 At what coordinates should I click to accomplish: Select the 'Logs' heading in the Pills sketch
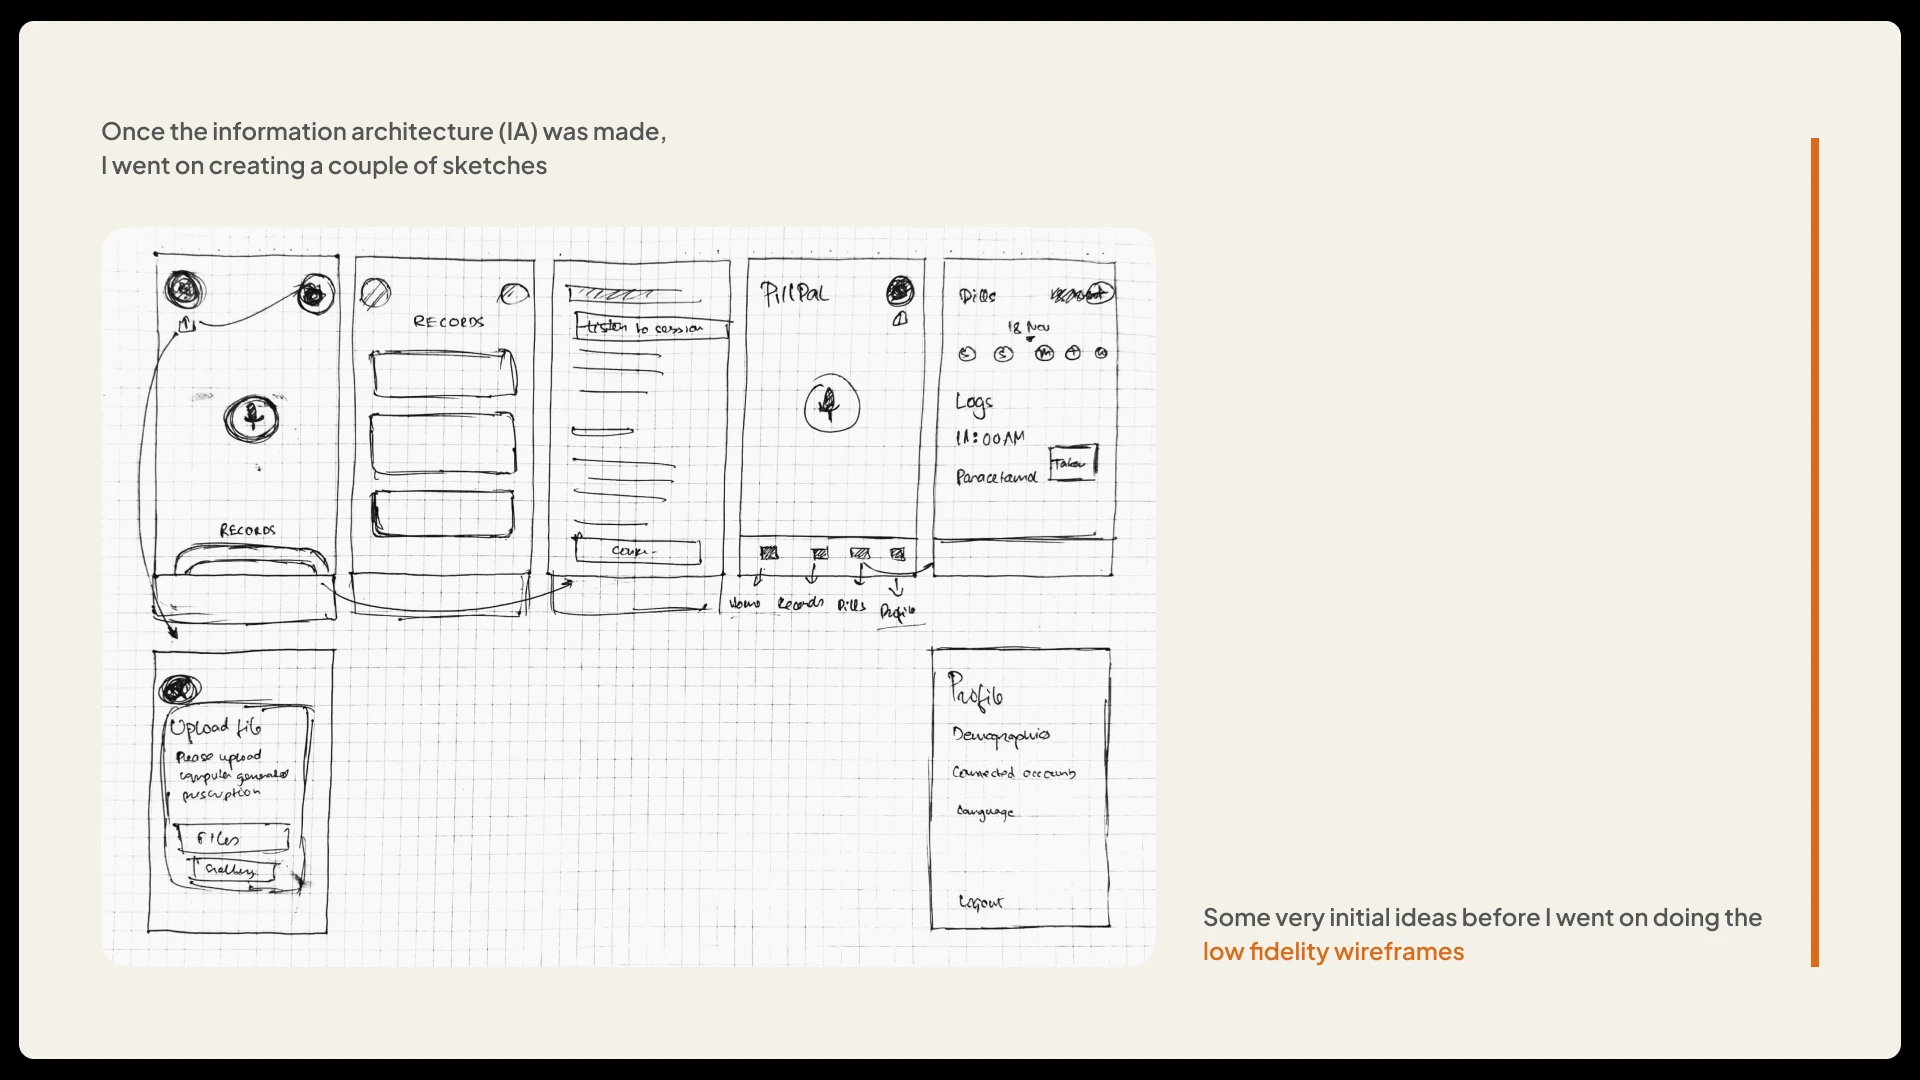point(973,403)
